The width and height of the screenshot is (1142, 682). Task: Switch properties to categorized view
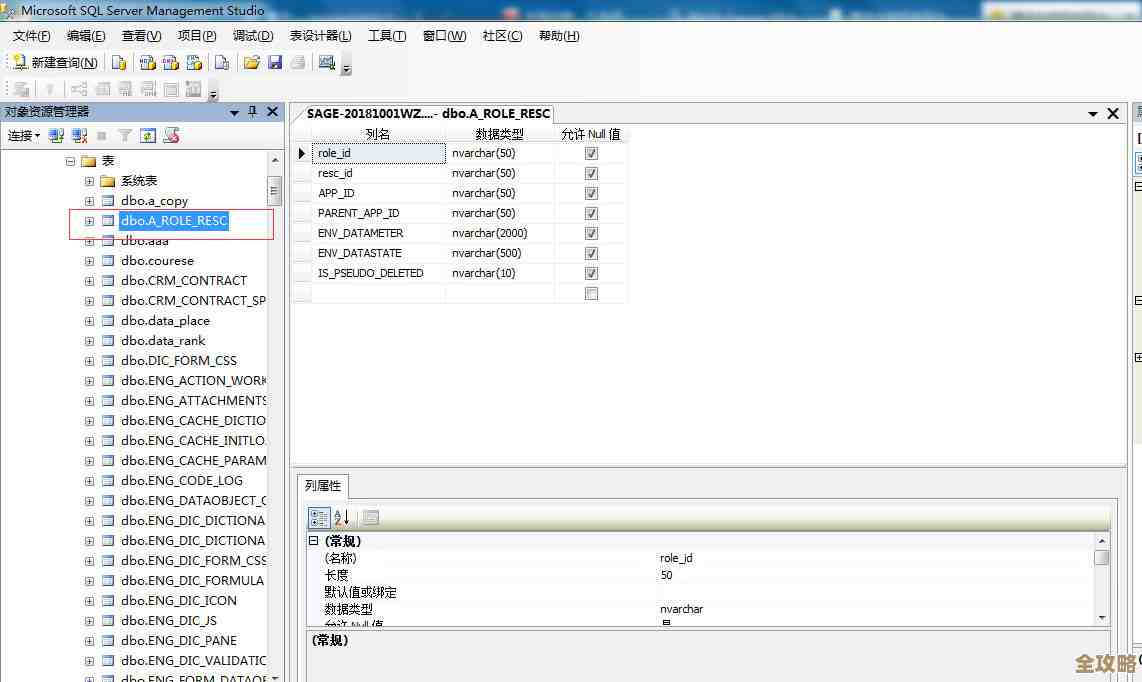point(319,517)
